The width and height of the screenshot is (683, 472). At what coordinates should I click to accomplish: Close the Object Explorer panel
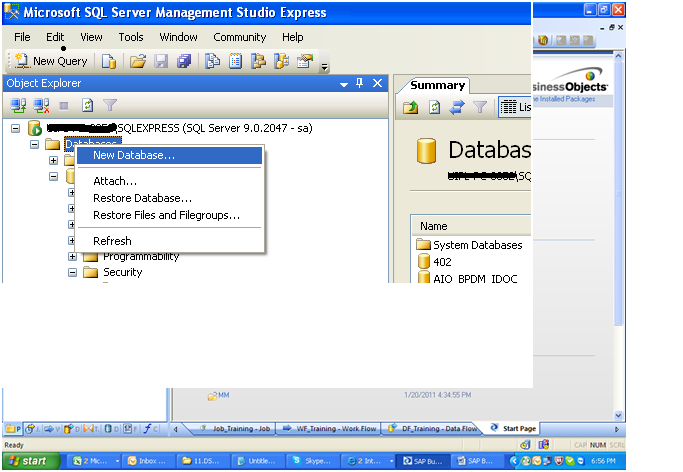[x=378, y=83]
